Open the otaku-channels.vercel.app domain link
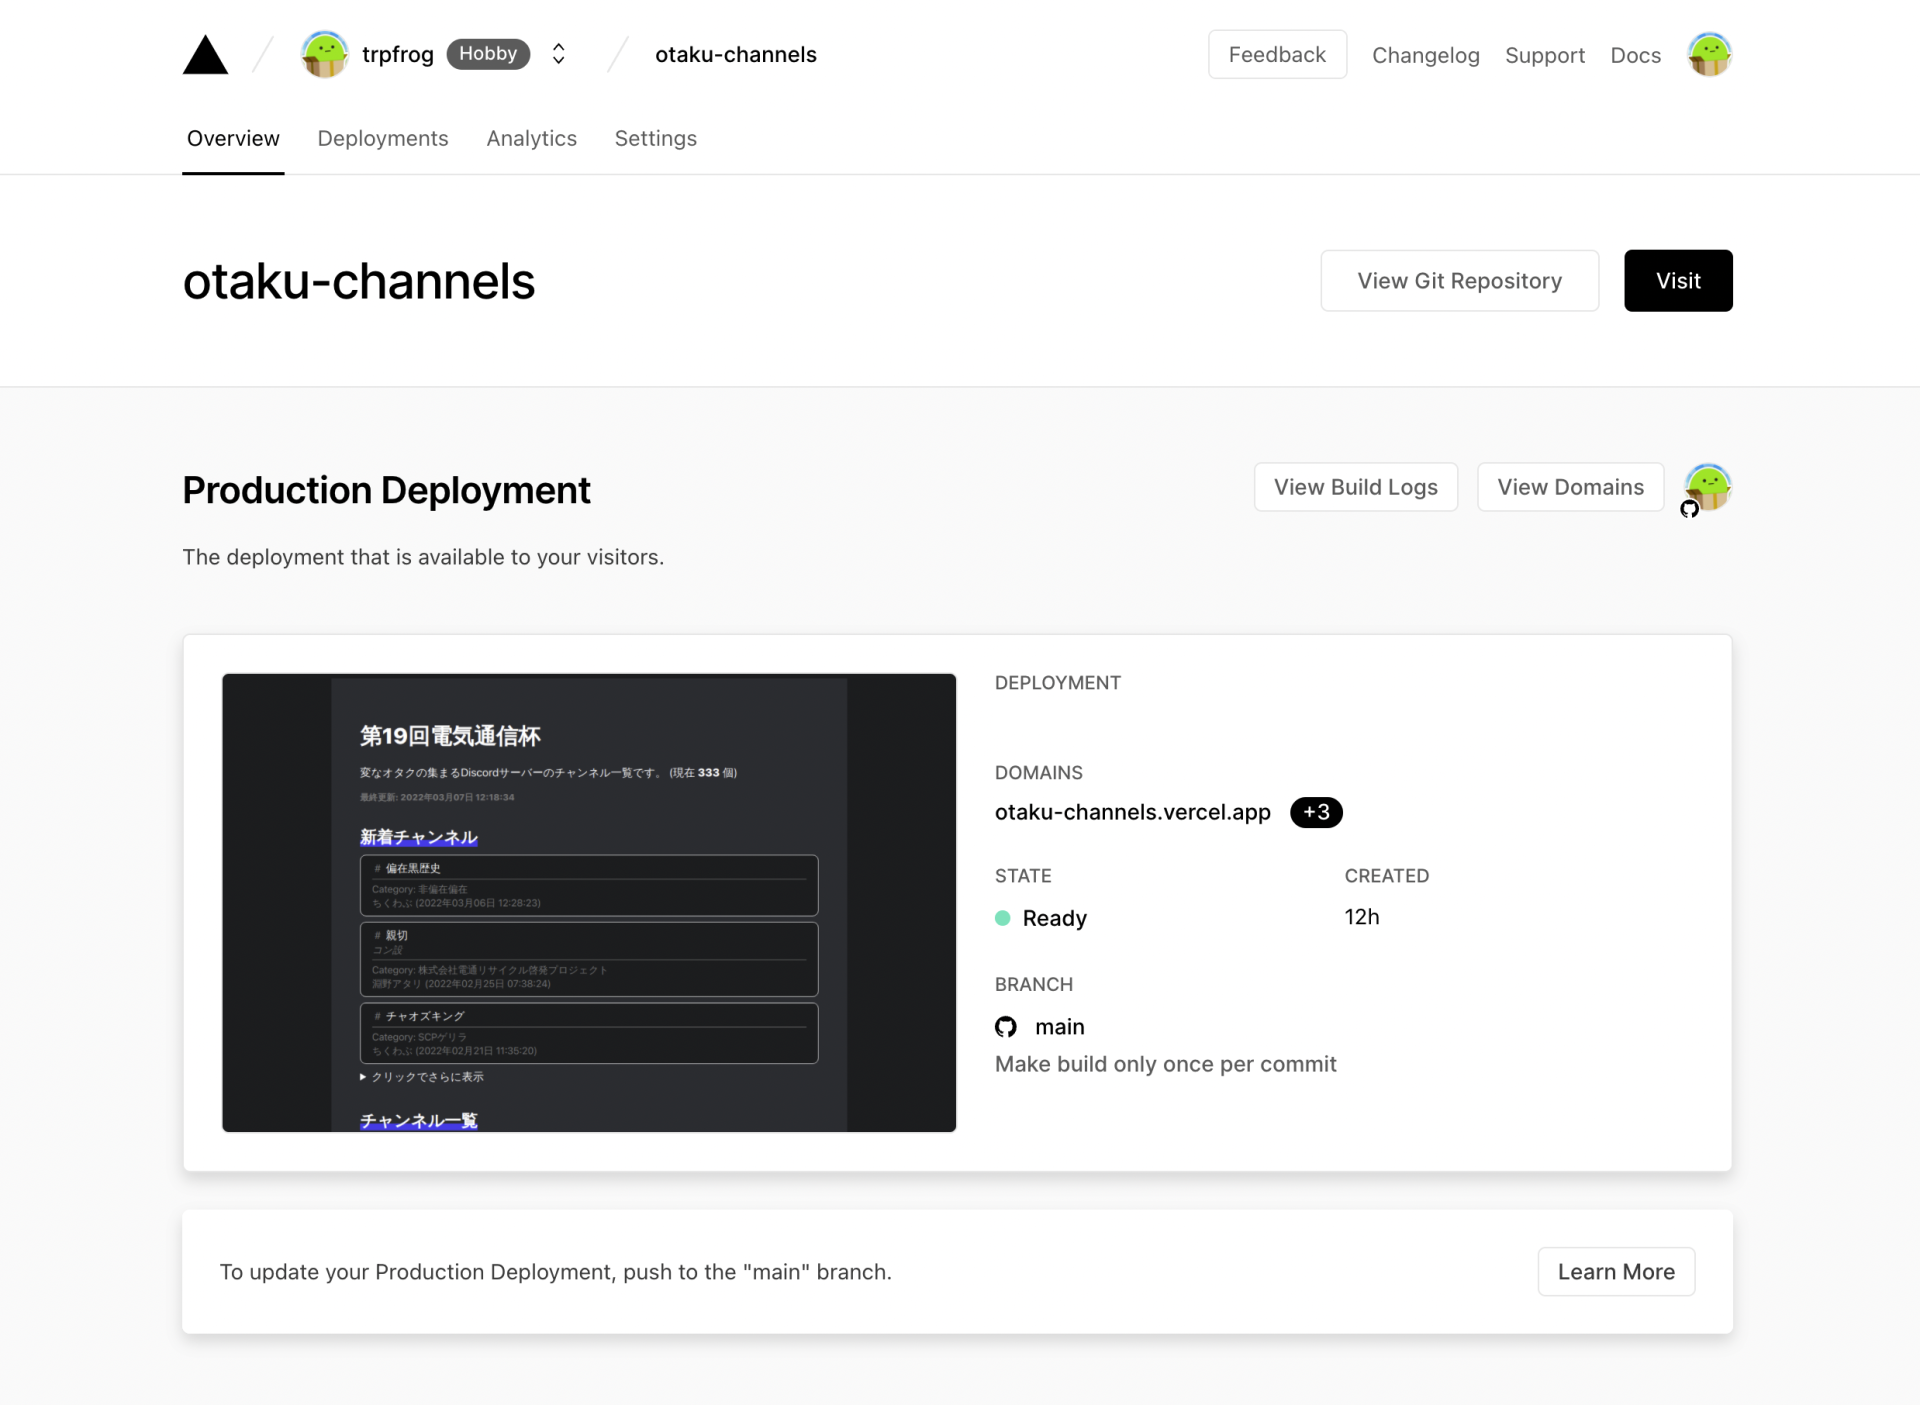The height and width of the screenshot is (1405, 1920). pos(1132,812)
